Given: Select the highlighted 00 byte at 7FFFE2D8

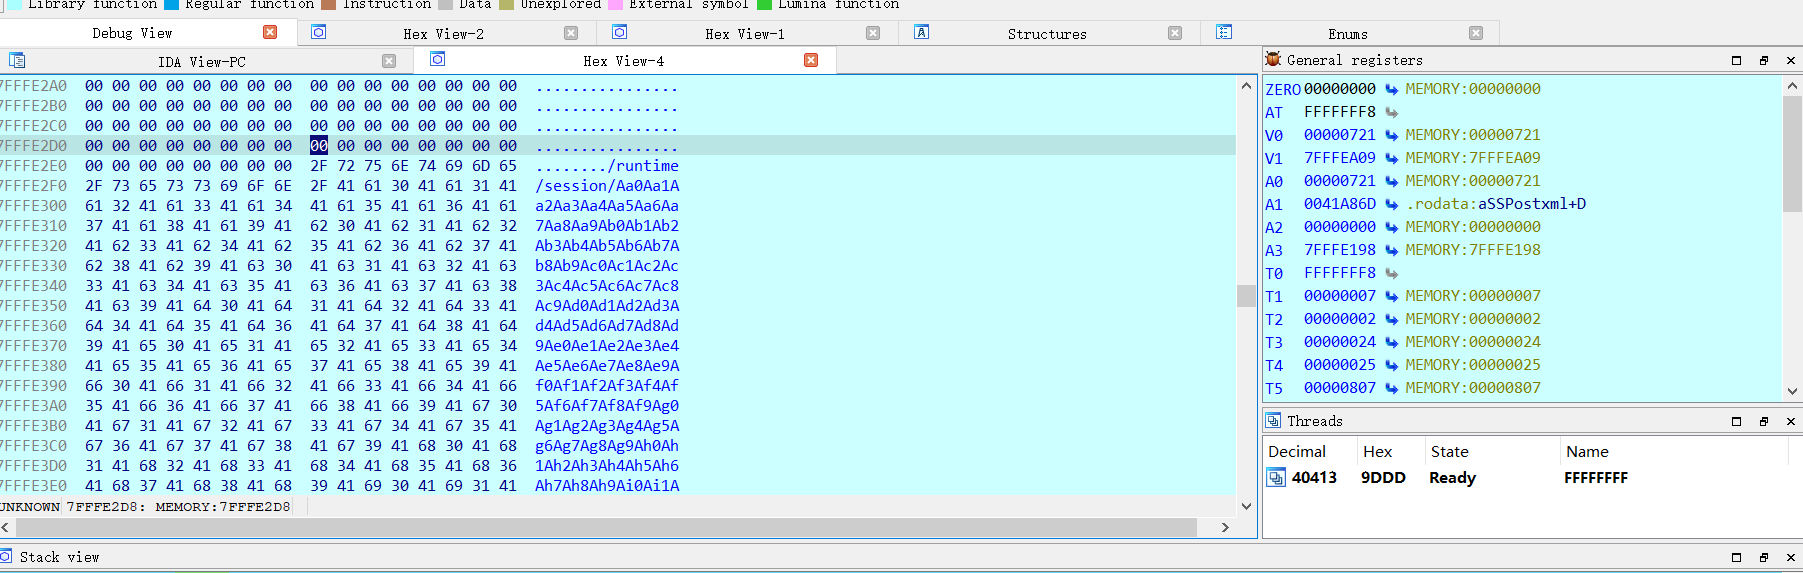Looking at the screenshot, I should pos(318,146).
